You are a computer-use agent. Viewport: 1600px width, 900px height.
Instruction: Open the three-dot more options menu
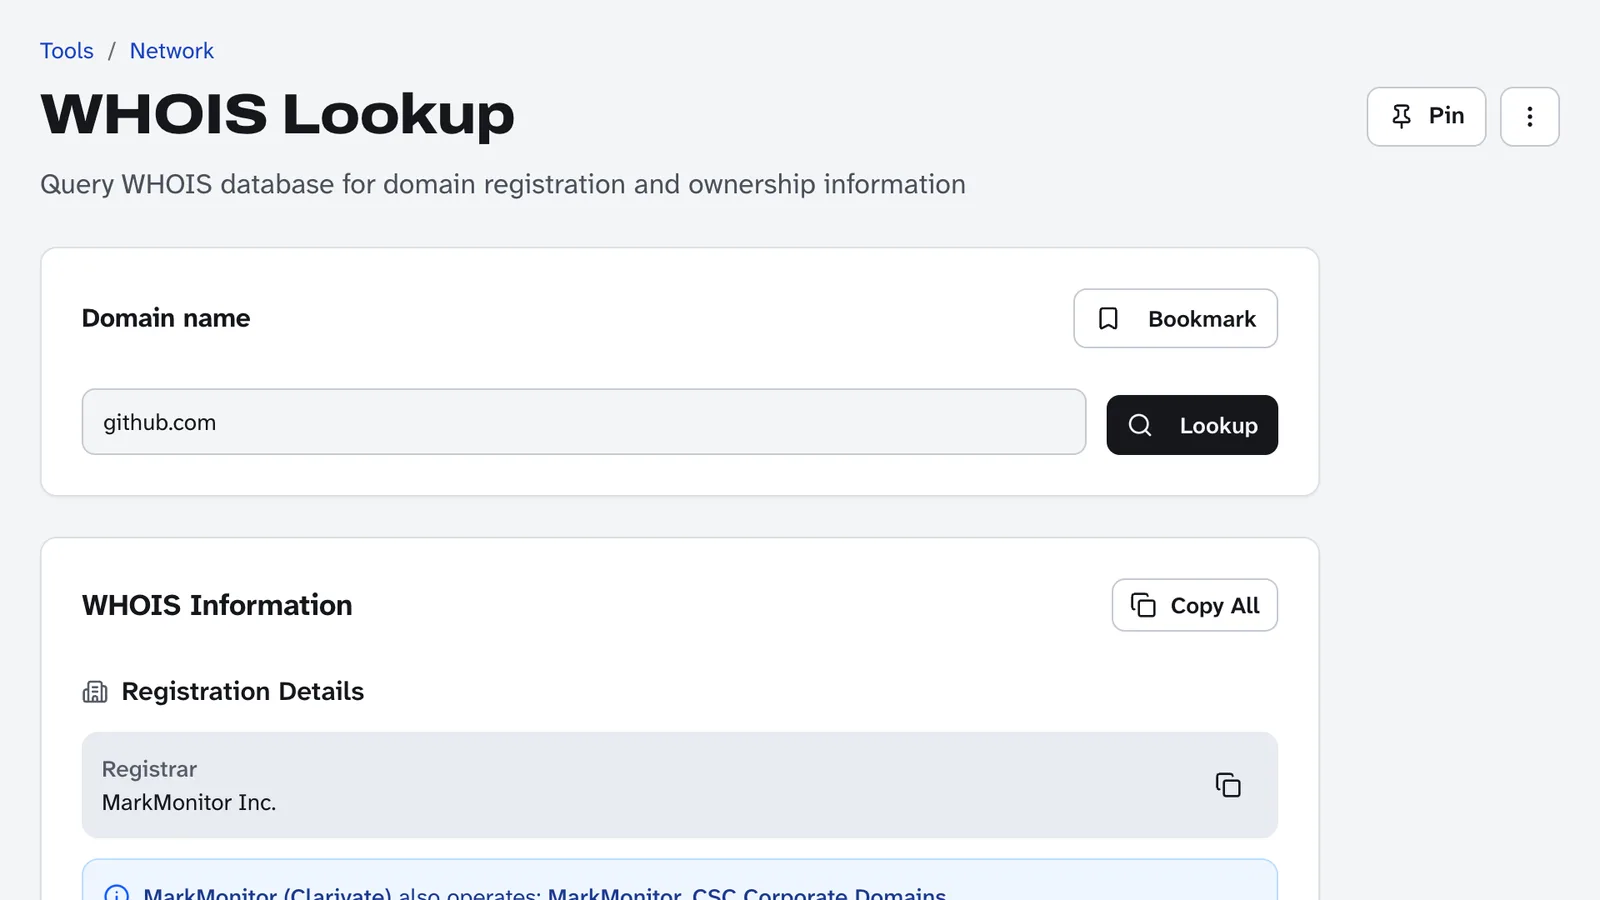click(1529, 116)
